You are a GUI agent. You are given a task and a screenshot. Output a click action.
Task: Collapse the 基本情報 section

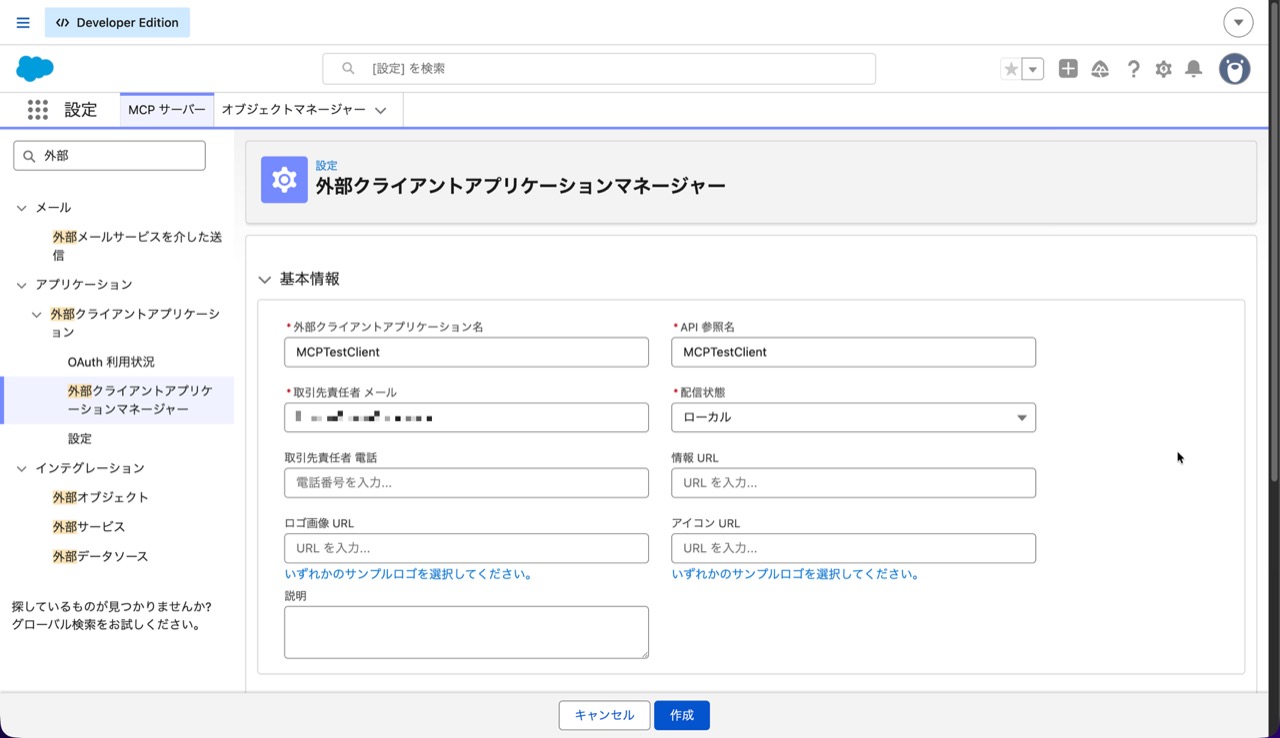click(265, 280)
